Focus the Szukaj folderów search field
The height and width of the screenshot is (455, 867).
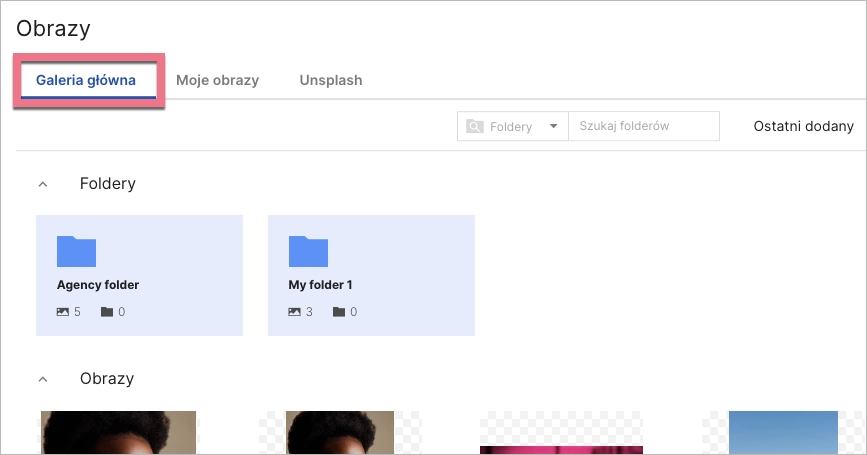pos(643,127)
